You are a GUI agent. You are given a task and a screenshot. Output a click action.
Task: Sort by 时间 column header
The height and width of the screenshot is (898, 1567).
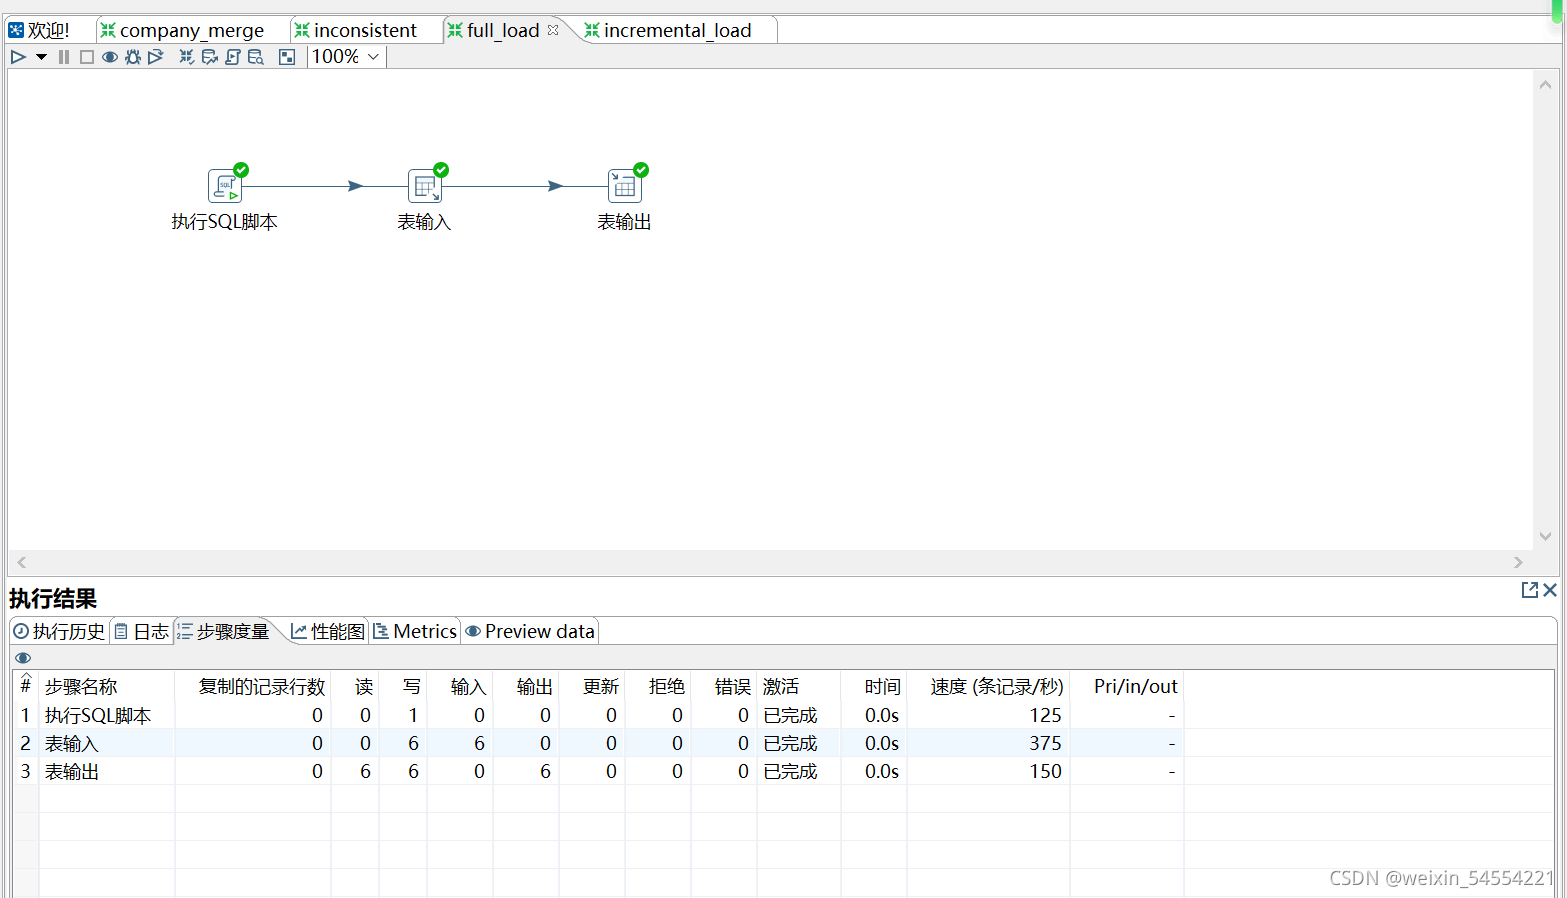[874, 686]
